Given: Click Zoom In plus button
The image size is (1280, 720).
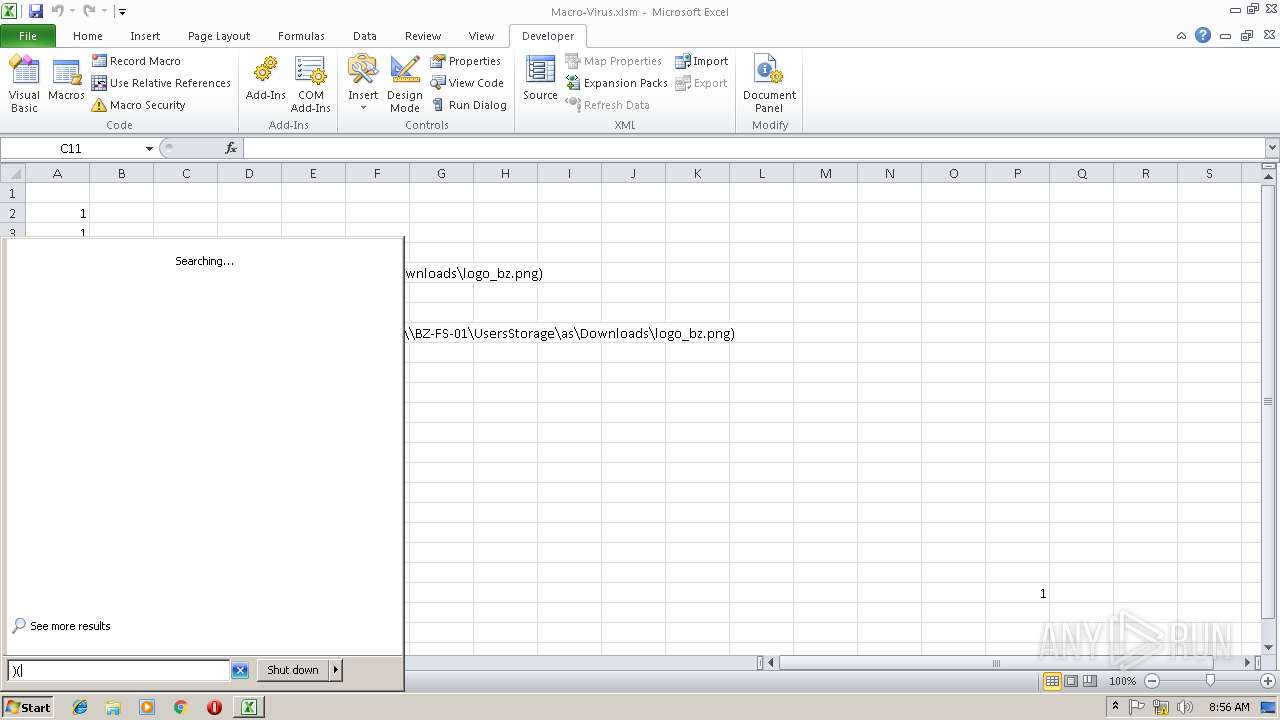Looking at the screenshot, I should point(1268,681).
